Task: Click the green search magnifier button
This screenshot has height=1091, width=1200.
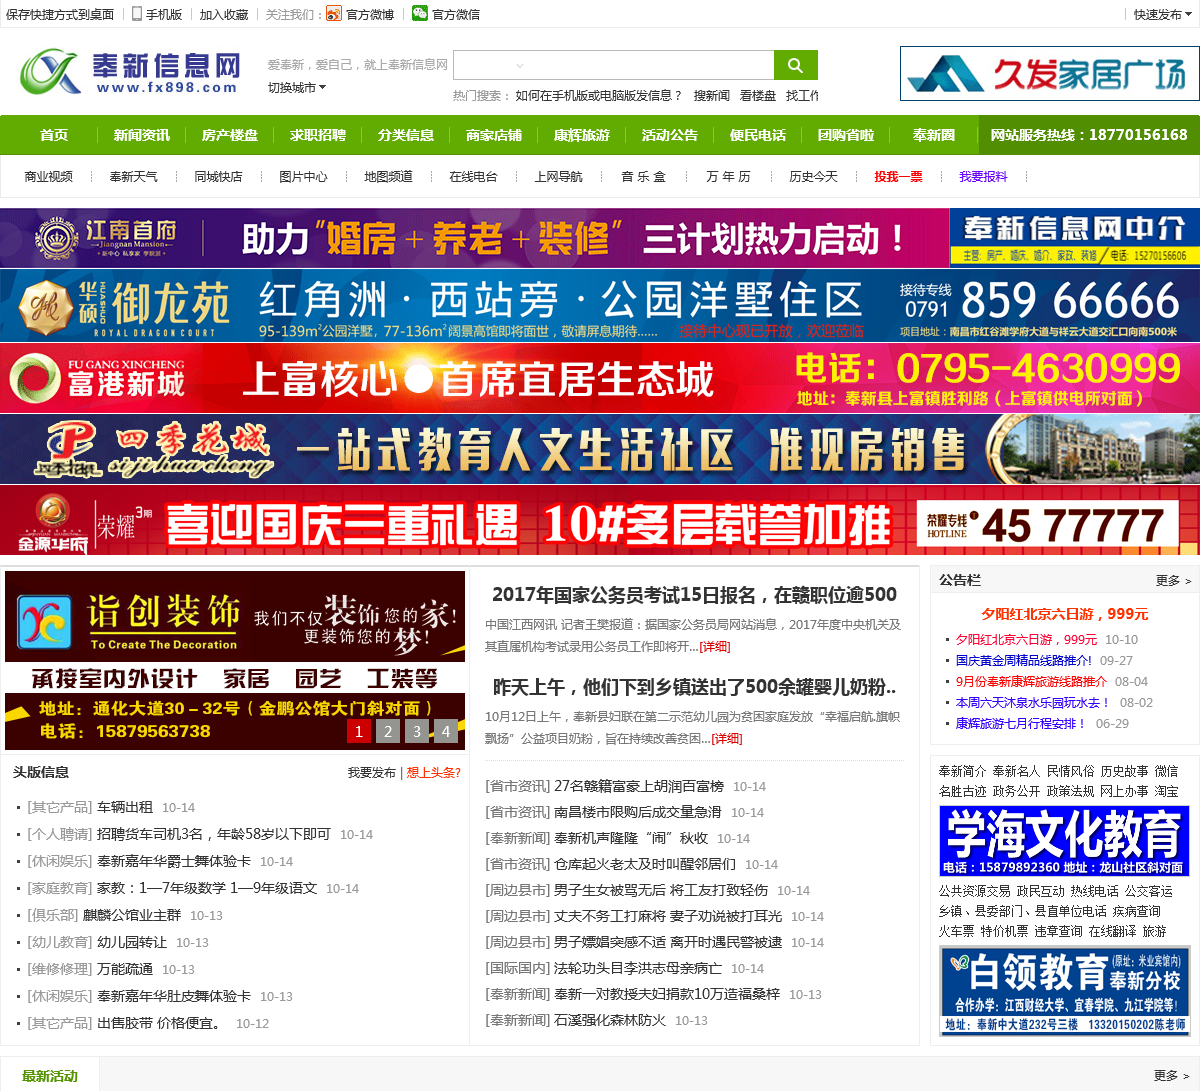Action: coord(795,65)
